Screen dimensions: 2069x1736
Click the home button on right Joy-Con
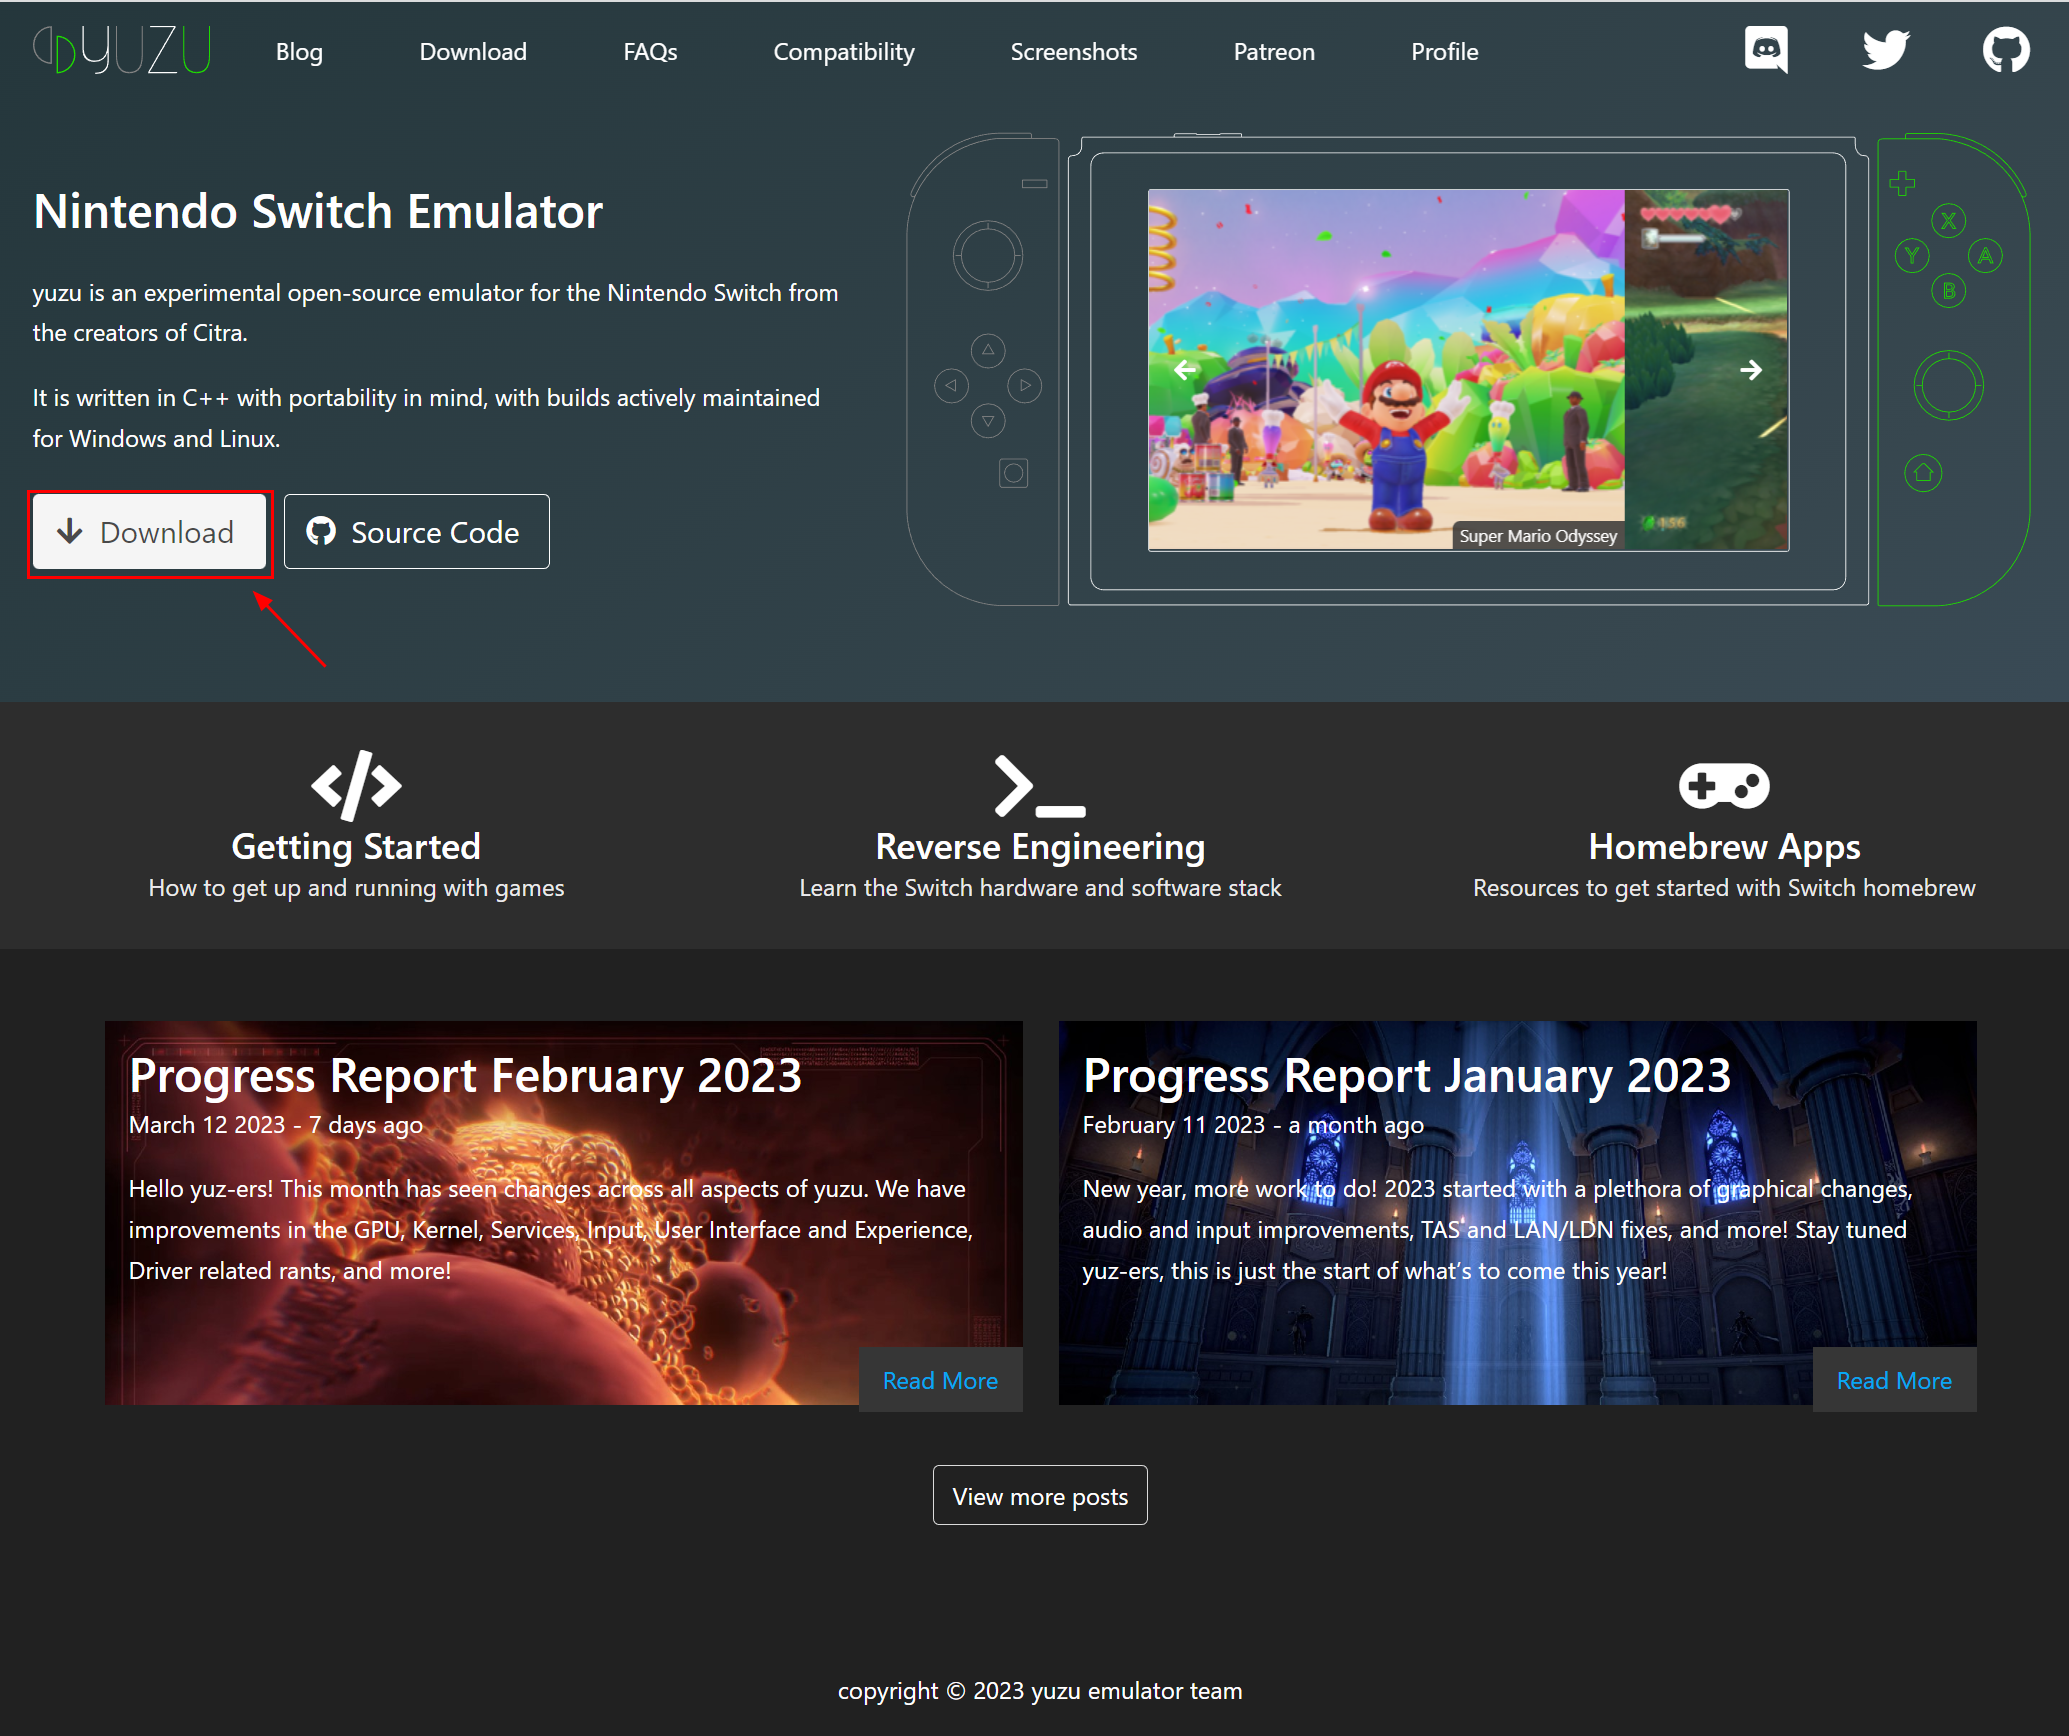(1923, 473)
